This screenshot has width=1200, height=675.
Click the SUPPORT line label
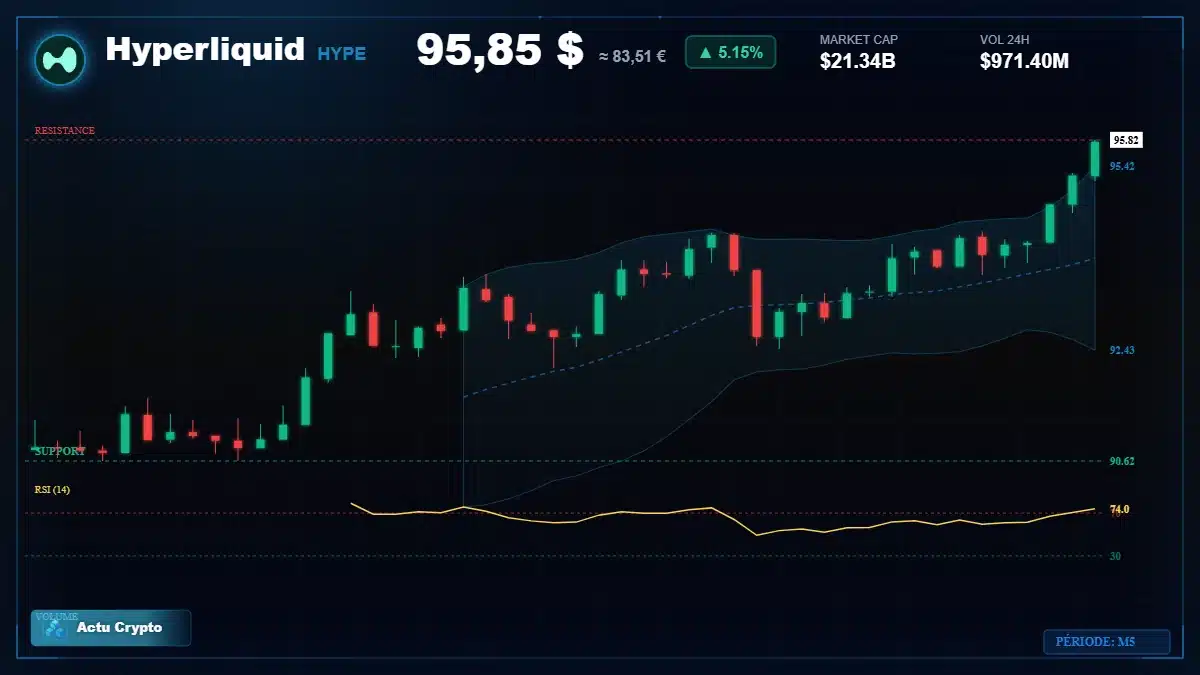click(60, 451)
